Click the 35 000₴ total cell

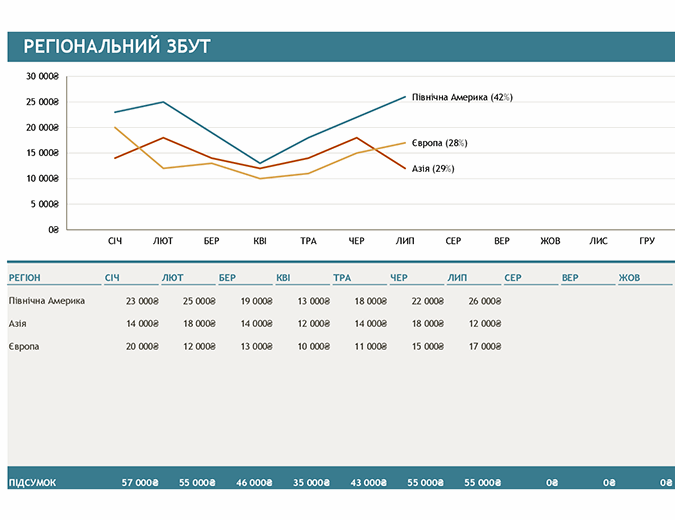coord(313,482)
